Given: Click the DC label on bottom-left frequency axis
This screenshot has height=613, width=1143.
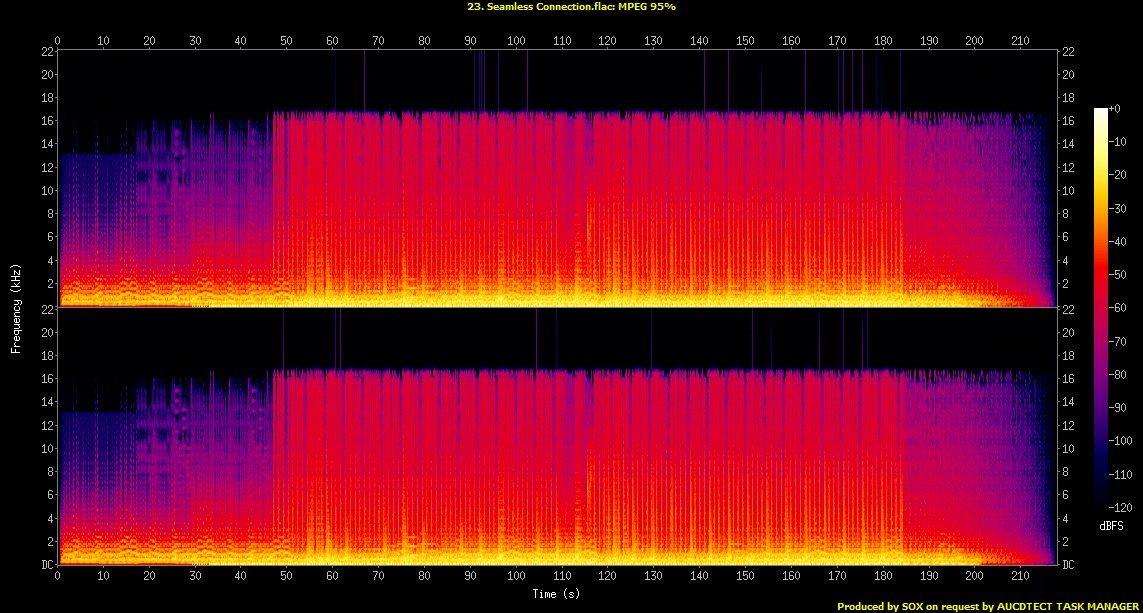Looking at the screenshot, I should (46, 564).
